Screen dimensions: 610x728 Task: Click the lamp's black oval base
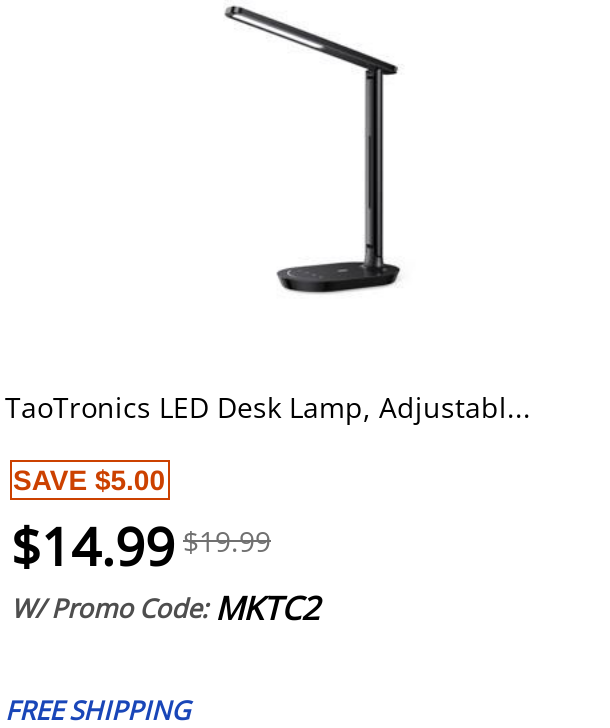[x=338, y=278]
